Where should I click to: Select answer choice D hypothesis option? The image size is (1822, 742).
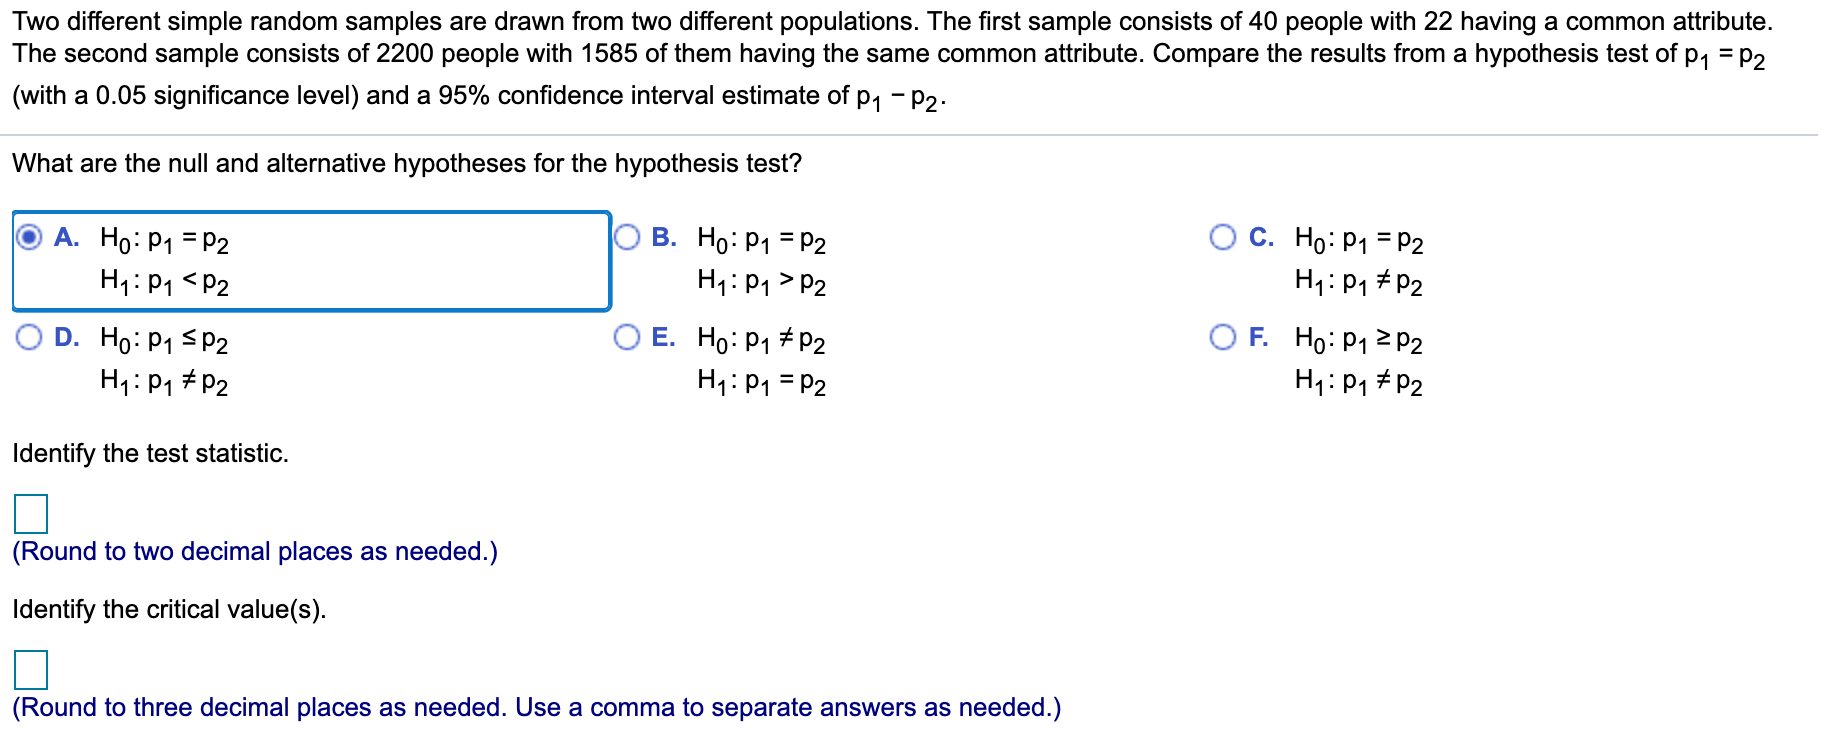30,338
